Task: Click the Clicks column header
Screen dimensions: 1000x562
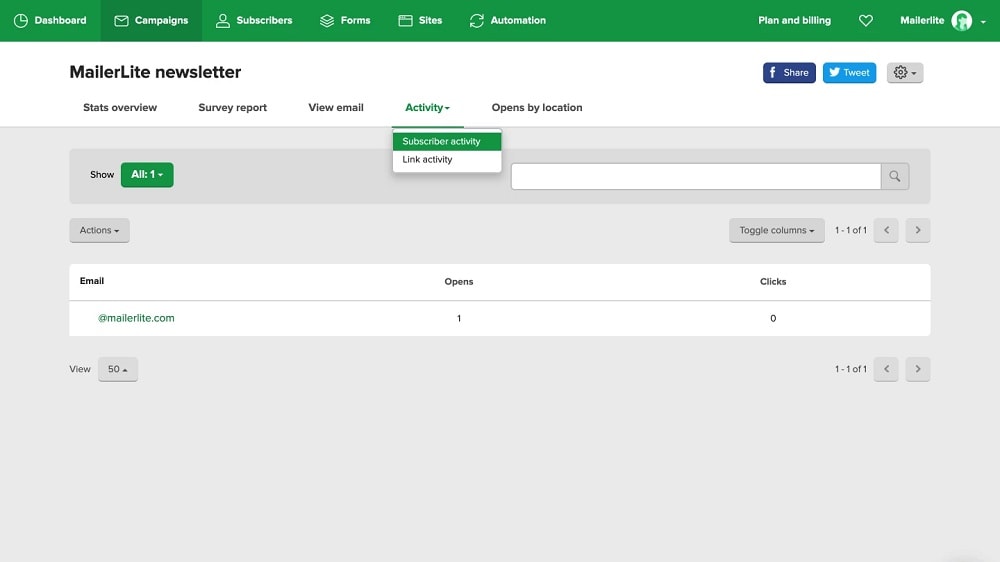Action: click(x=773, y=281)
